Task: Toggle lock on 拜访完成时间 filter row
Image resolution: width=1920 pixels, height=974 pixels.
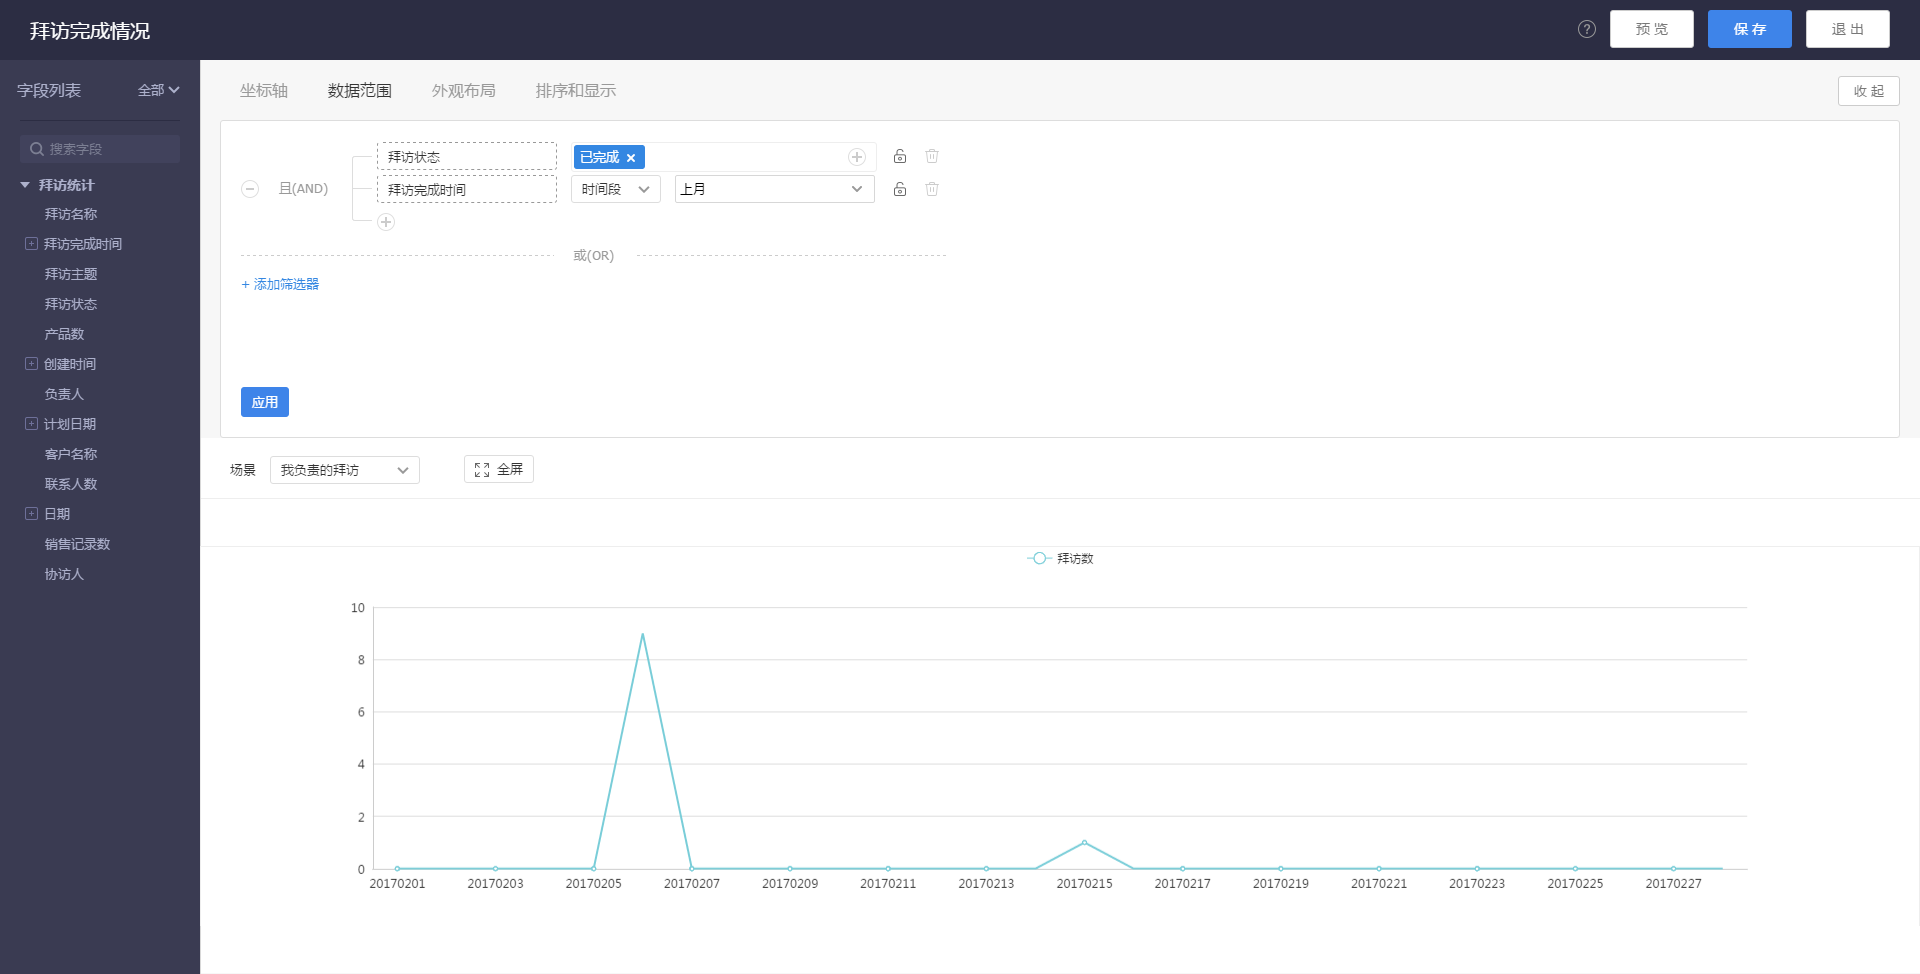Action: [900, 189]
